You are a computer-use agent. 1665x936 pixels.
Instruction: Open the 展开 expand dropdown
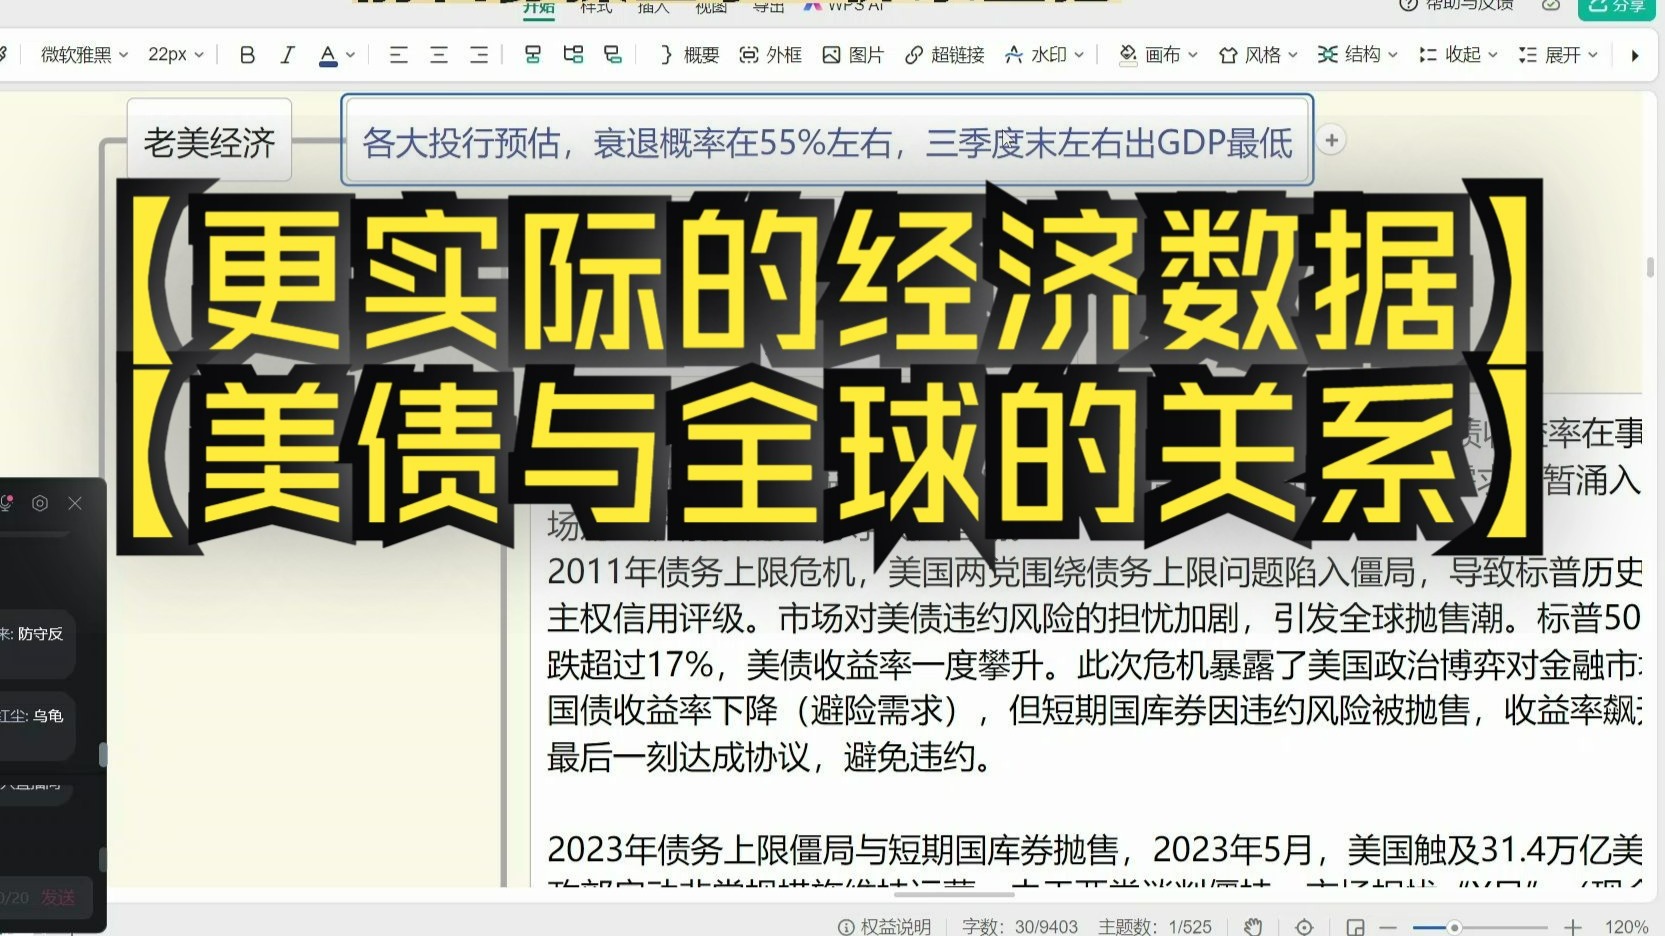click(x=1558, y=55)
